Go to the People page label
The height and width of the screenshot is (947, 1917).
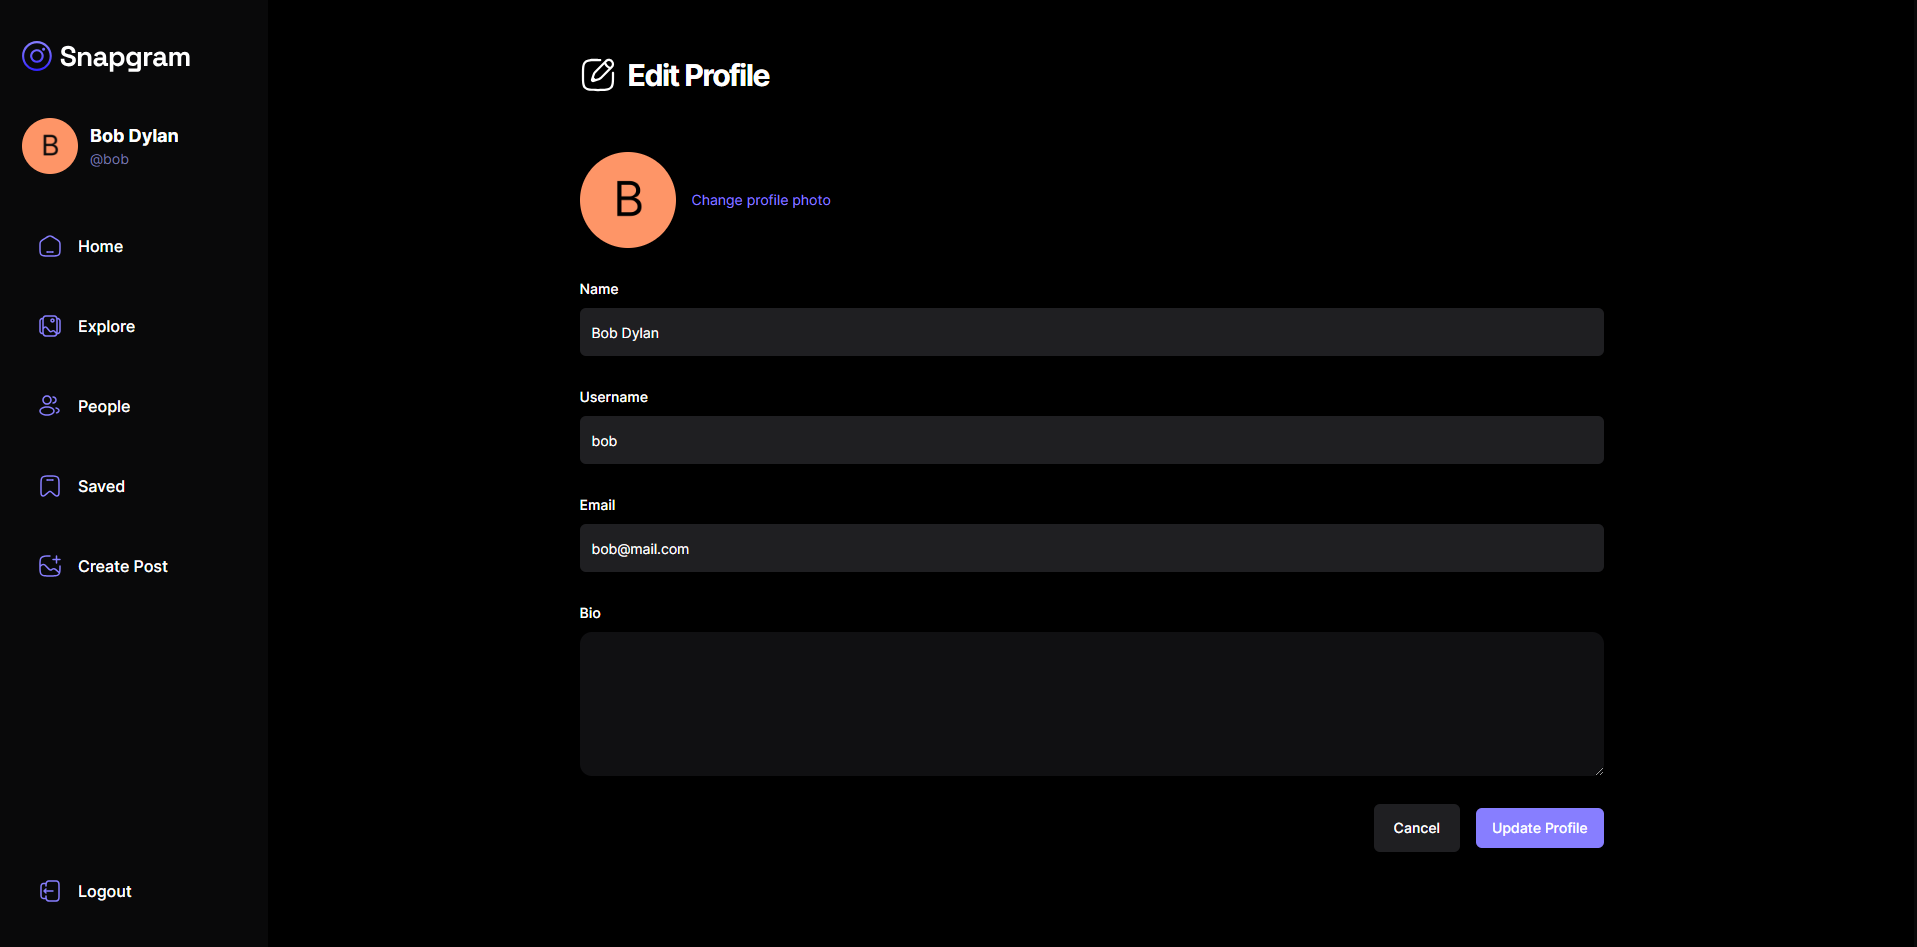coord(104,406)
